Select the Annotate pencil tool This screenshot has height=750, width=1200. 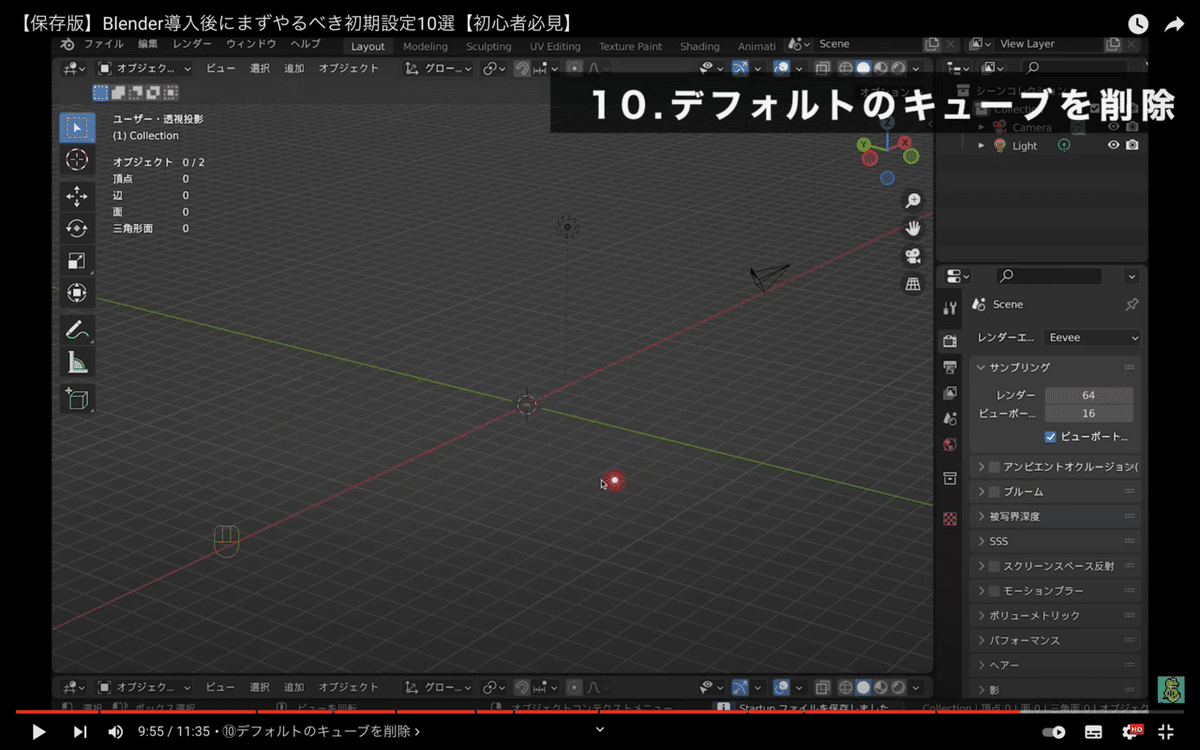(77, 329)
